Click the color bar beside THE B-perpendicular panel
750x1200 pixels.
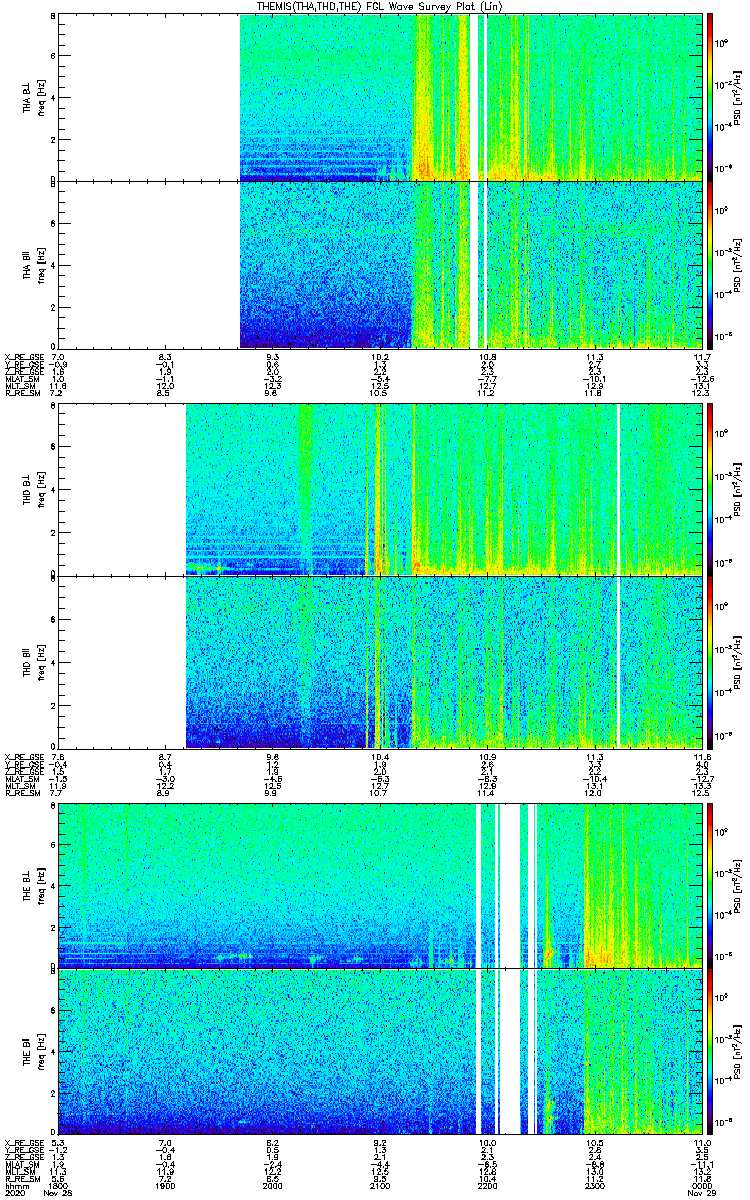pyautogui.click(x=709, y=885)
